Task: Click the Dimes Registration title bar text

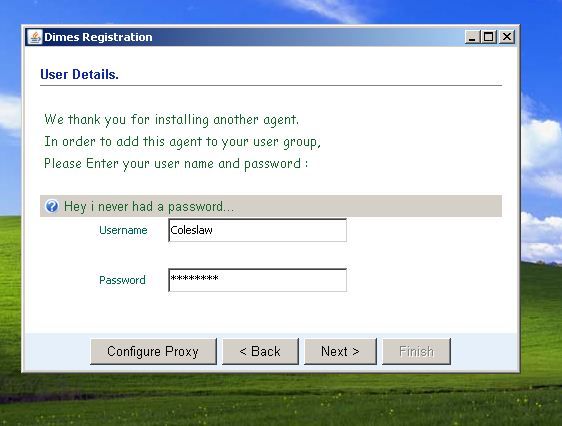Action: [x=98, y=37]
